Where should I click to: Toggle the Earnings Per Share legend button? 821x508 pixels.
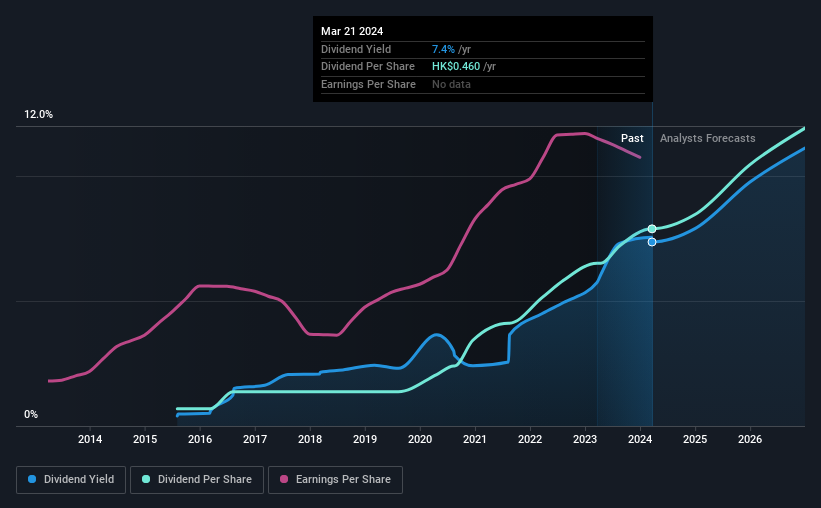[335, 480]
